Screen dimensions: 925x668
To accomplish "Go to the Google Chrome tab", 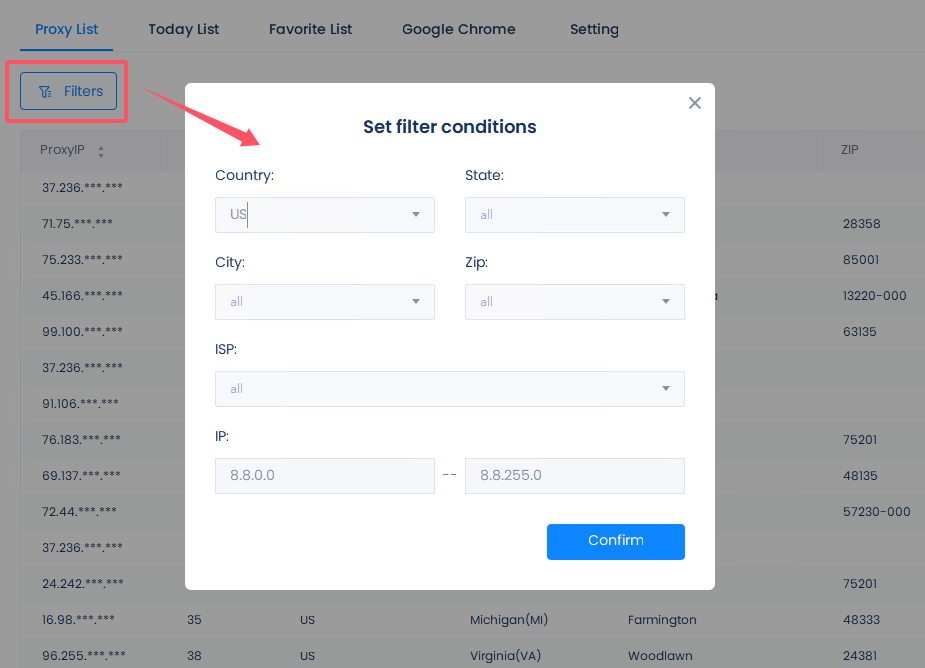I will click(x=459, y=29).
